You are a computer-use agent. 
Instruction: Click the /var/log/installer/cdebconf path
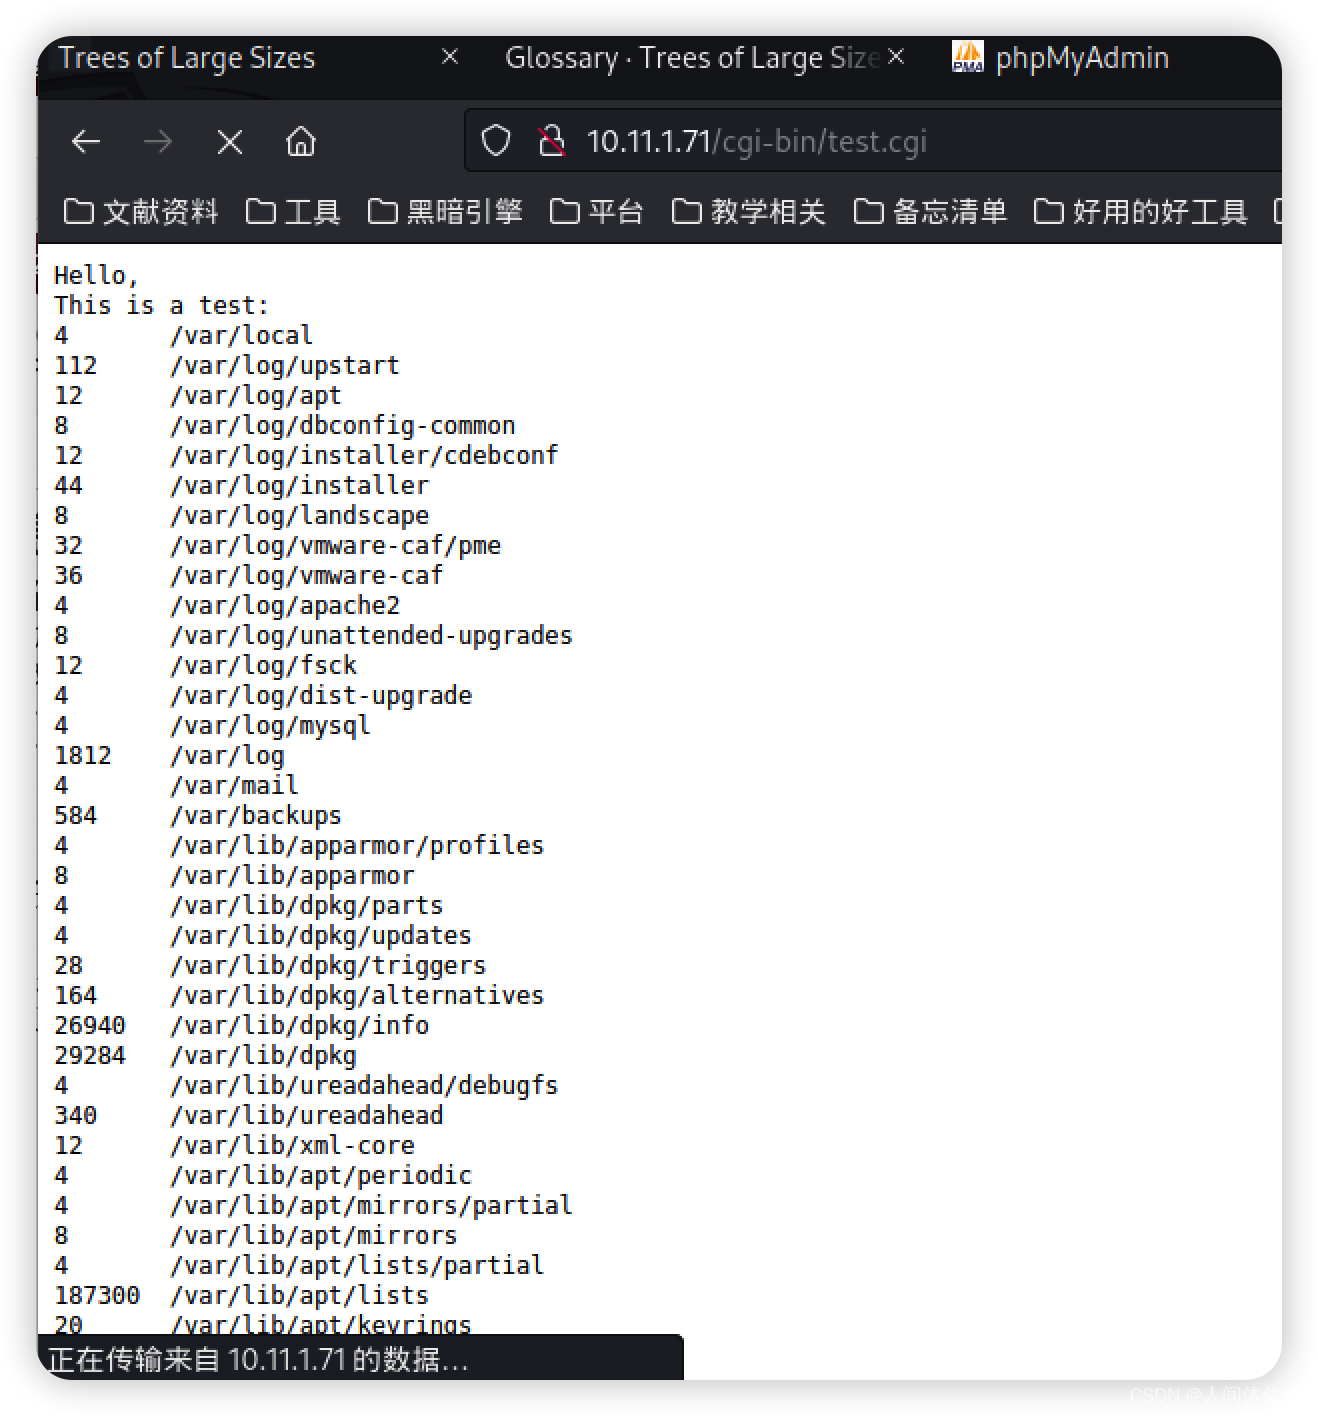coord(364,455)
